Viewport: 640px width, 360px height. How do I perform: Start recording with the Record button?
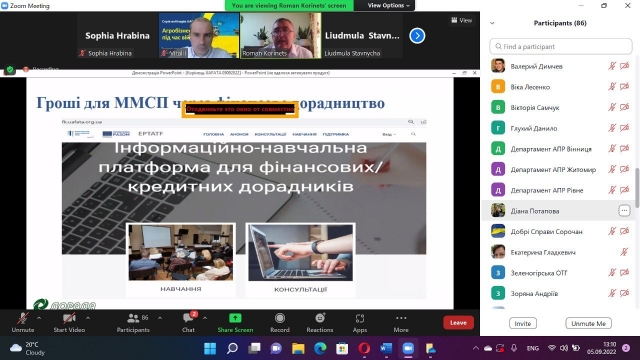pyautogui.click(x=280, y=322)
